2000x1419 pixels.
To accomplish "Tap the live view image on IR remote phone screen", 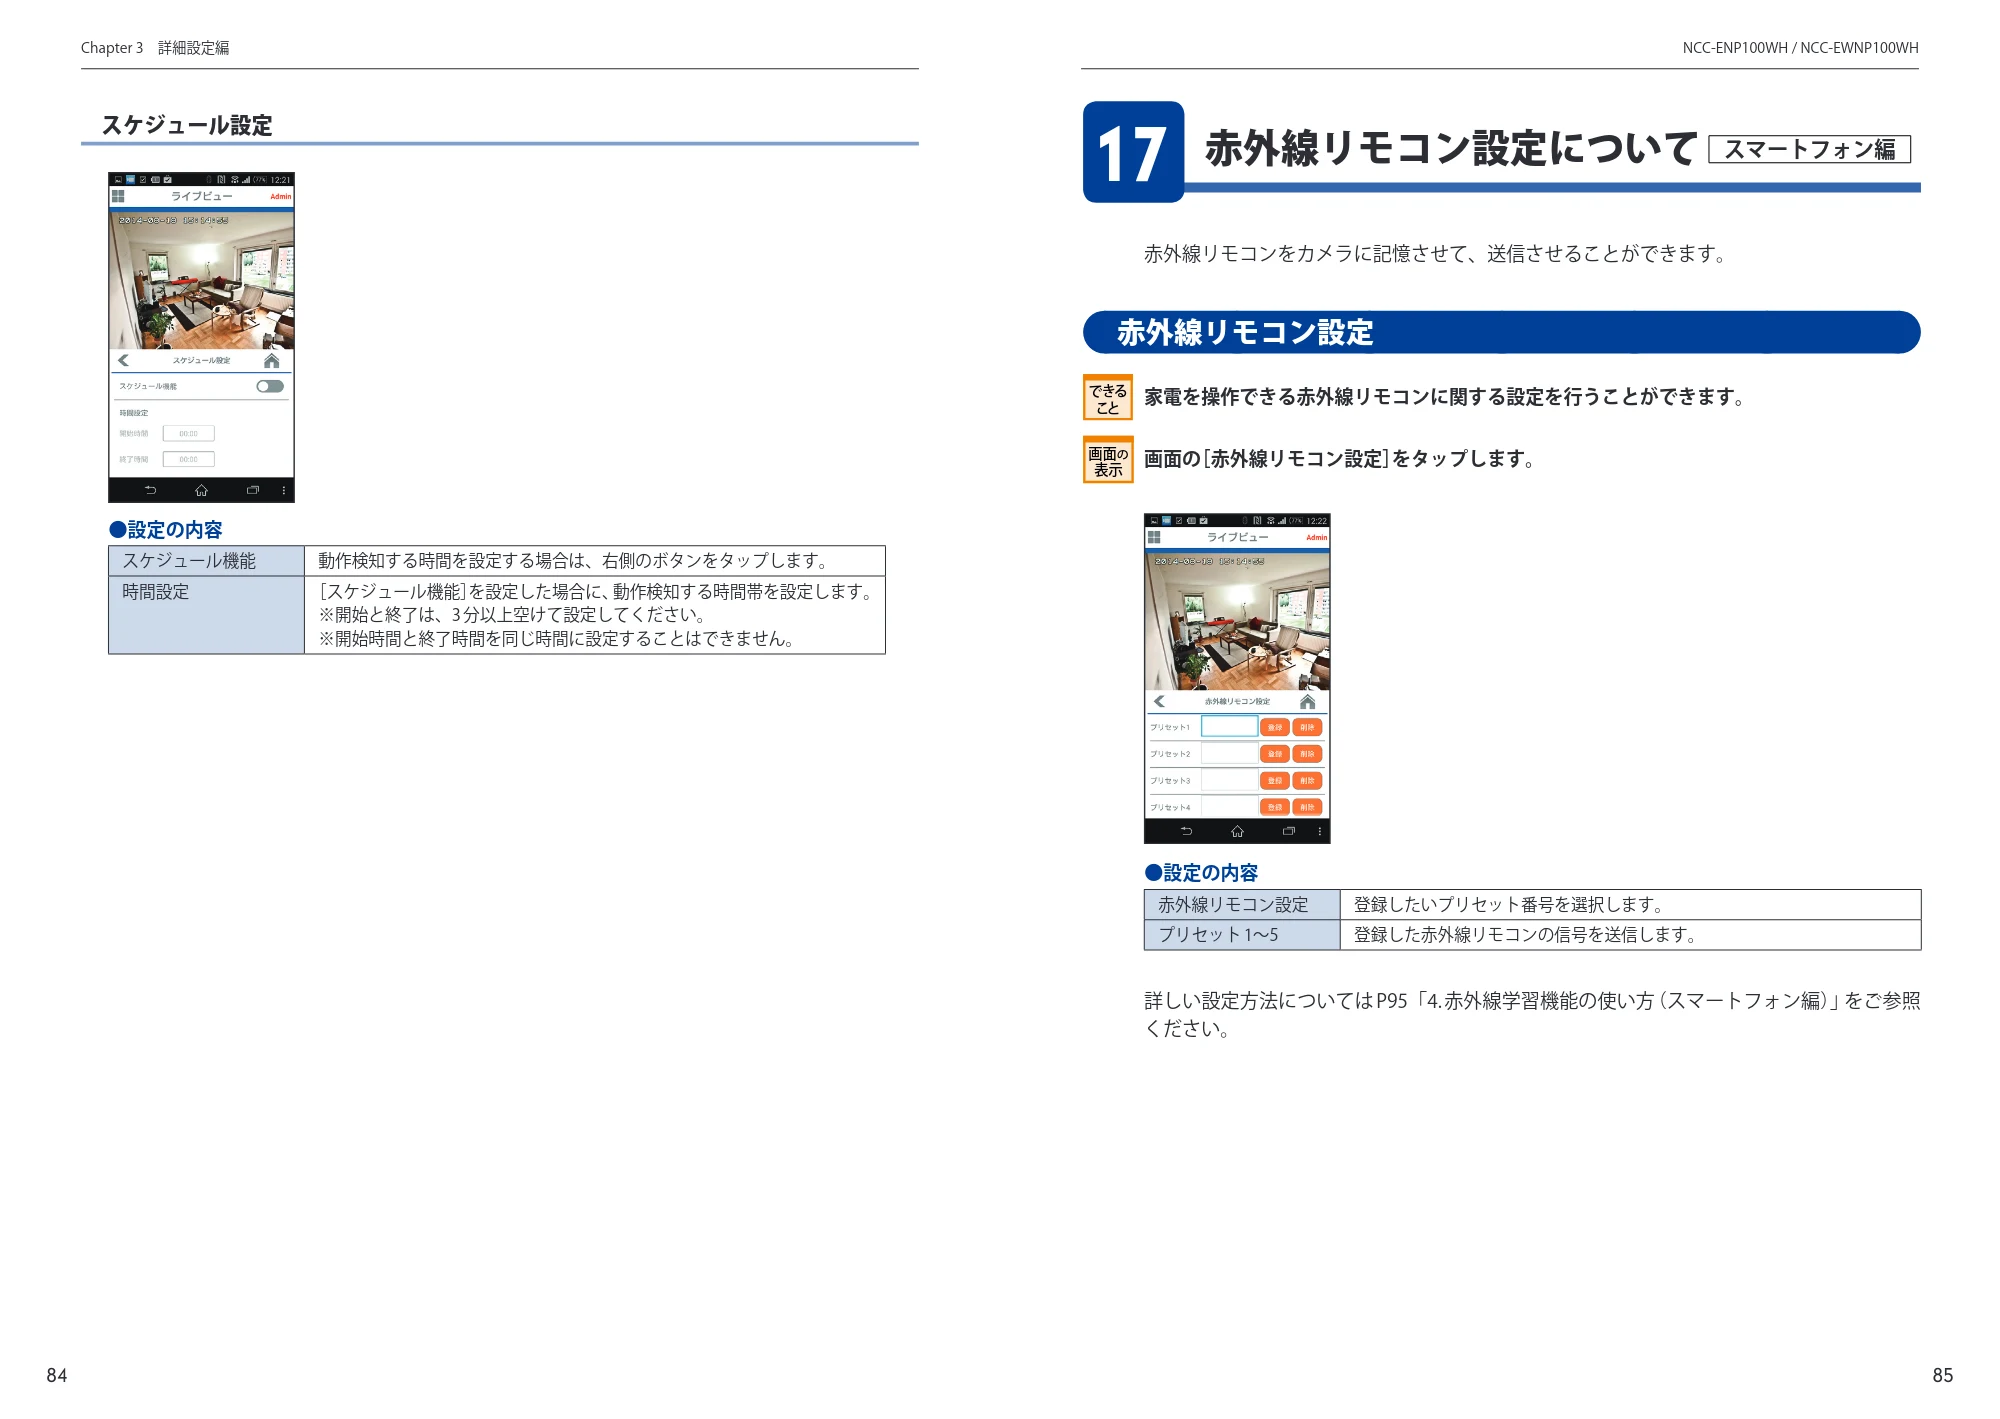I will (x=1237, y=620).
